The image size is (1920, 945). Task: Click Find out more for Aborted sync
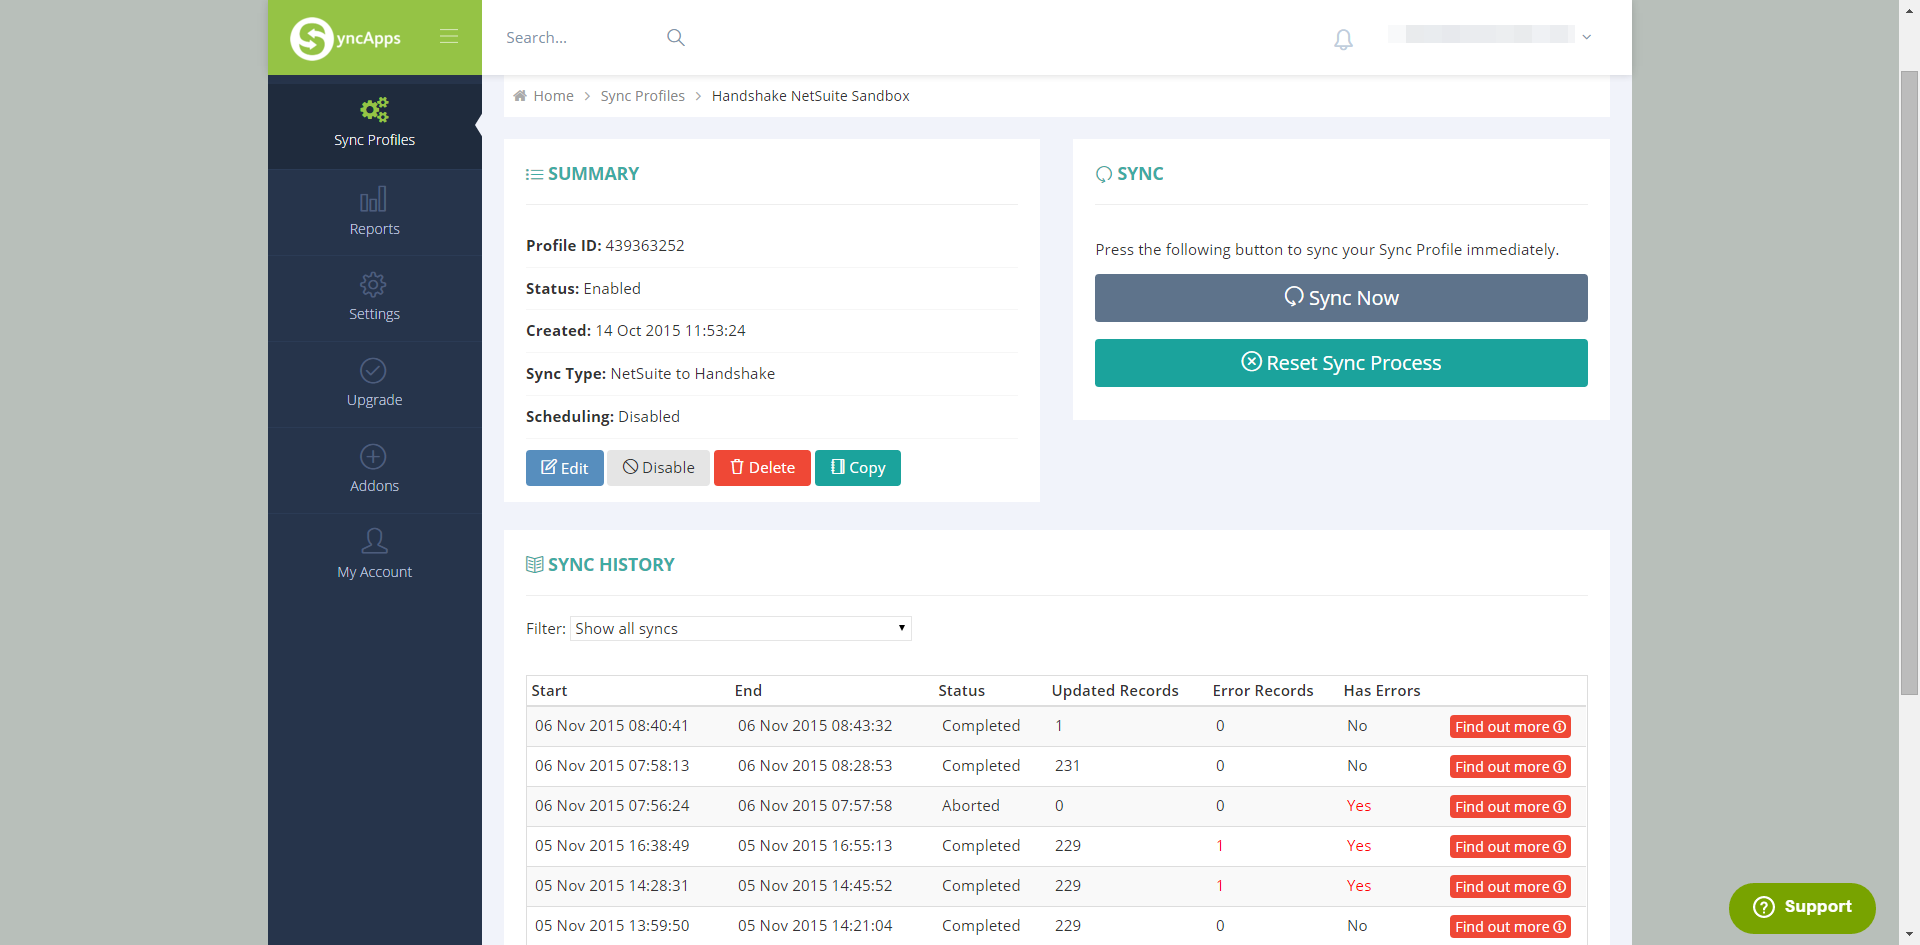pos(1509,807)
